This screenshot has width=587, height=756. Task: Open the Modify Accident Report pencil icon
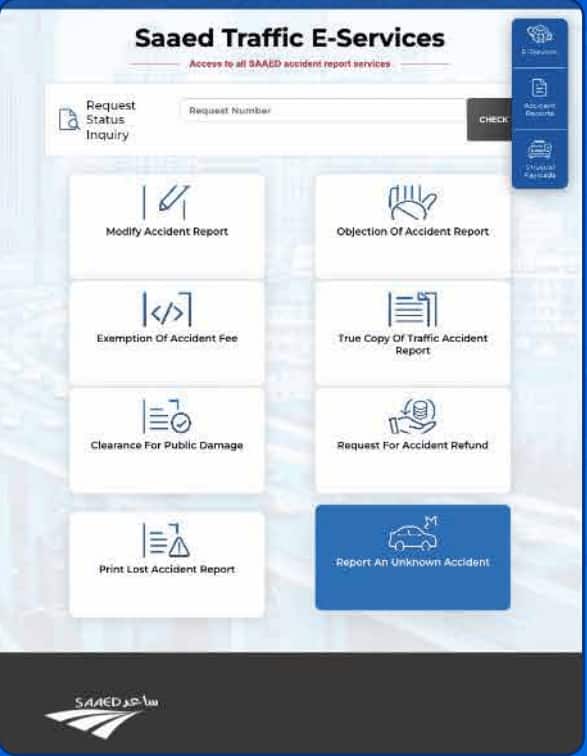click(166, 202)
